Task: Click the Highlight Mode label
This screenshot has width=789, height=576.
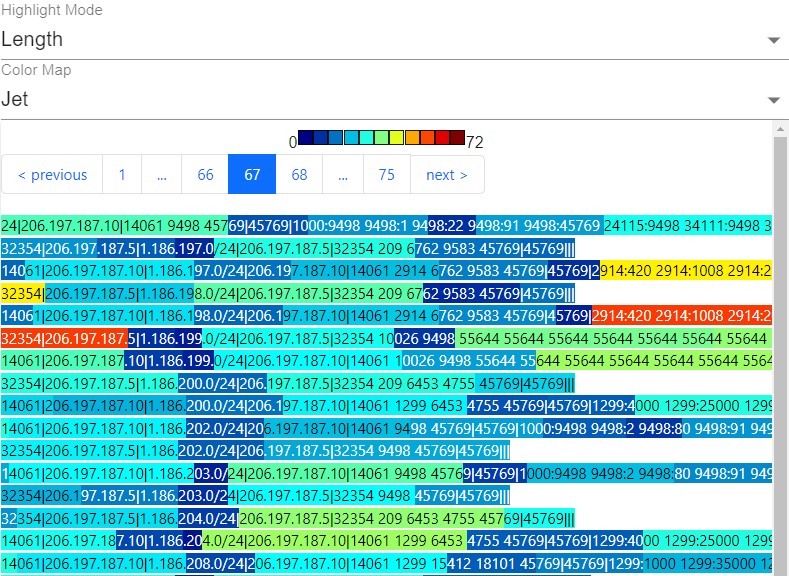Action: pos(52,10)
